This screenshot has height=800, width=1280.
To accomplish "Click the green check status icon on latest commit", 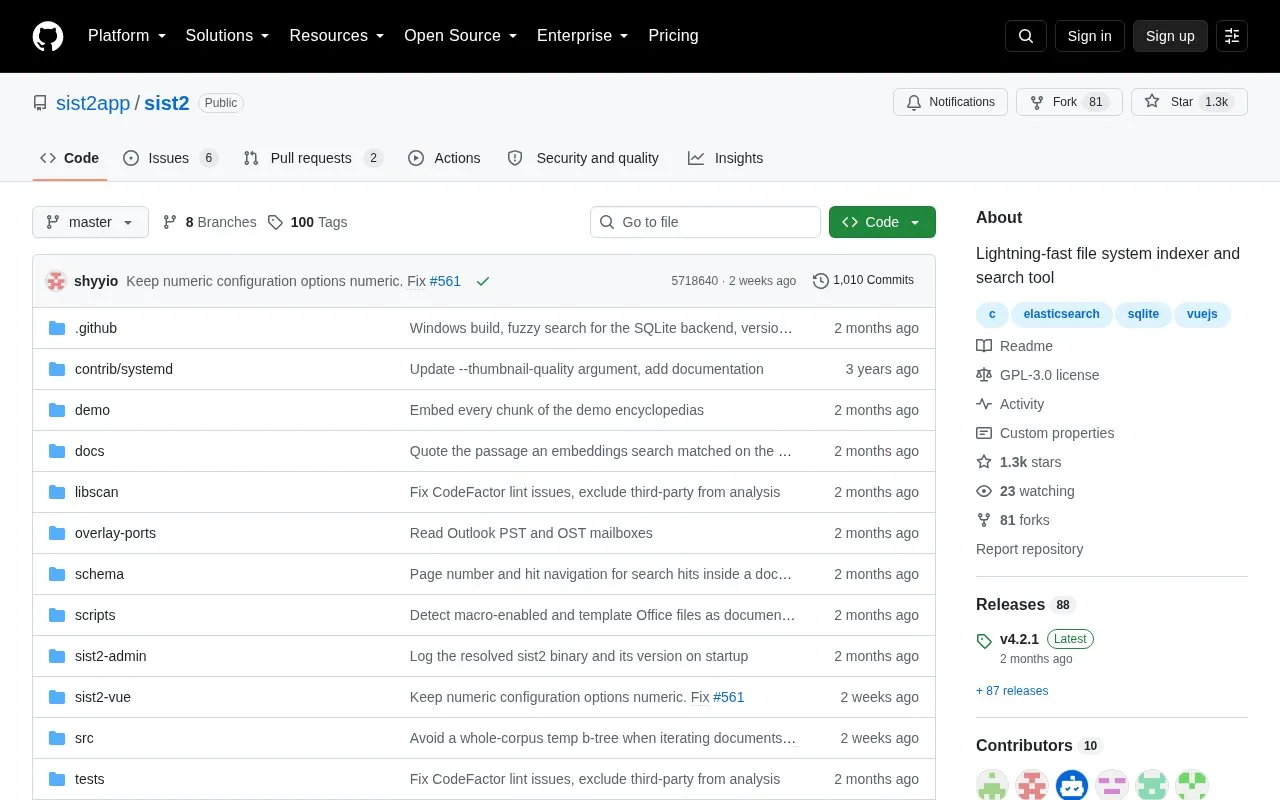I will coord(483,281).
